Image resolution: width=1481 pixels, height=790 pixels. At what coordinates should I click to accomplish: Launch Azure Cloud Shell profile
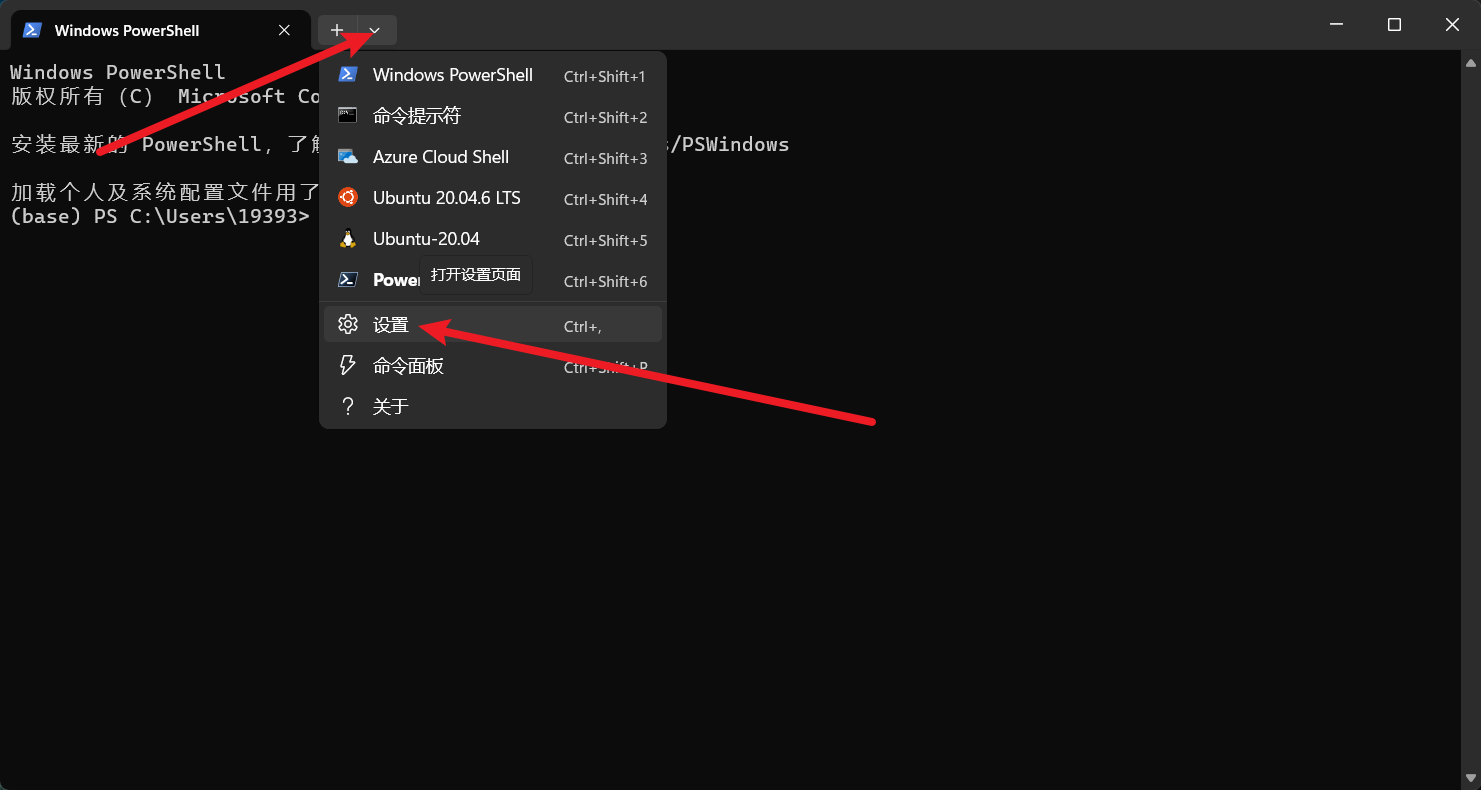(493, 157)
